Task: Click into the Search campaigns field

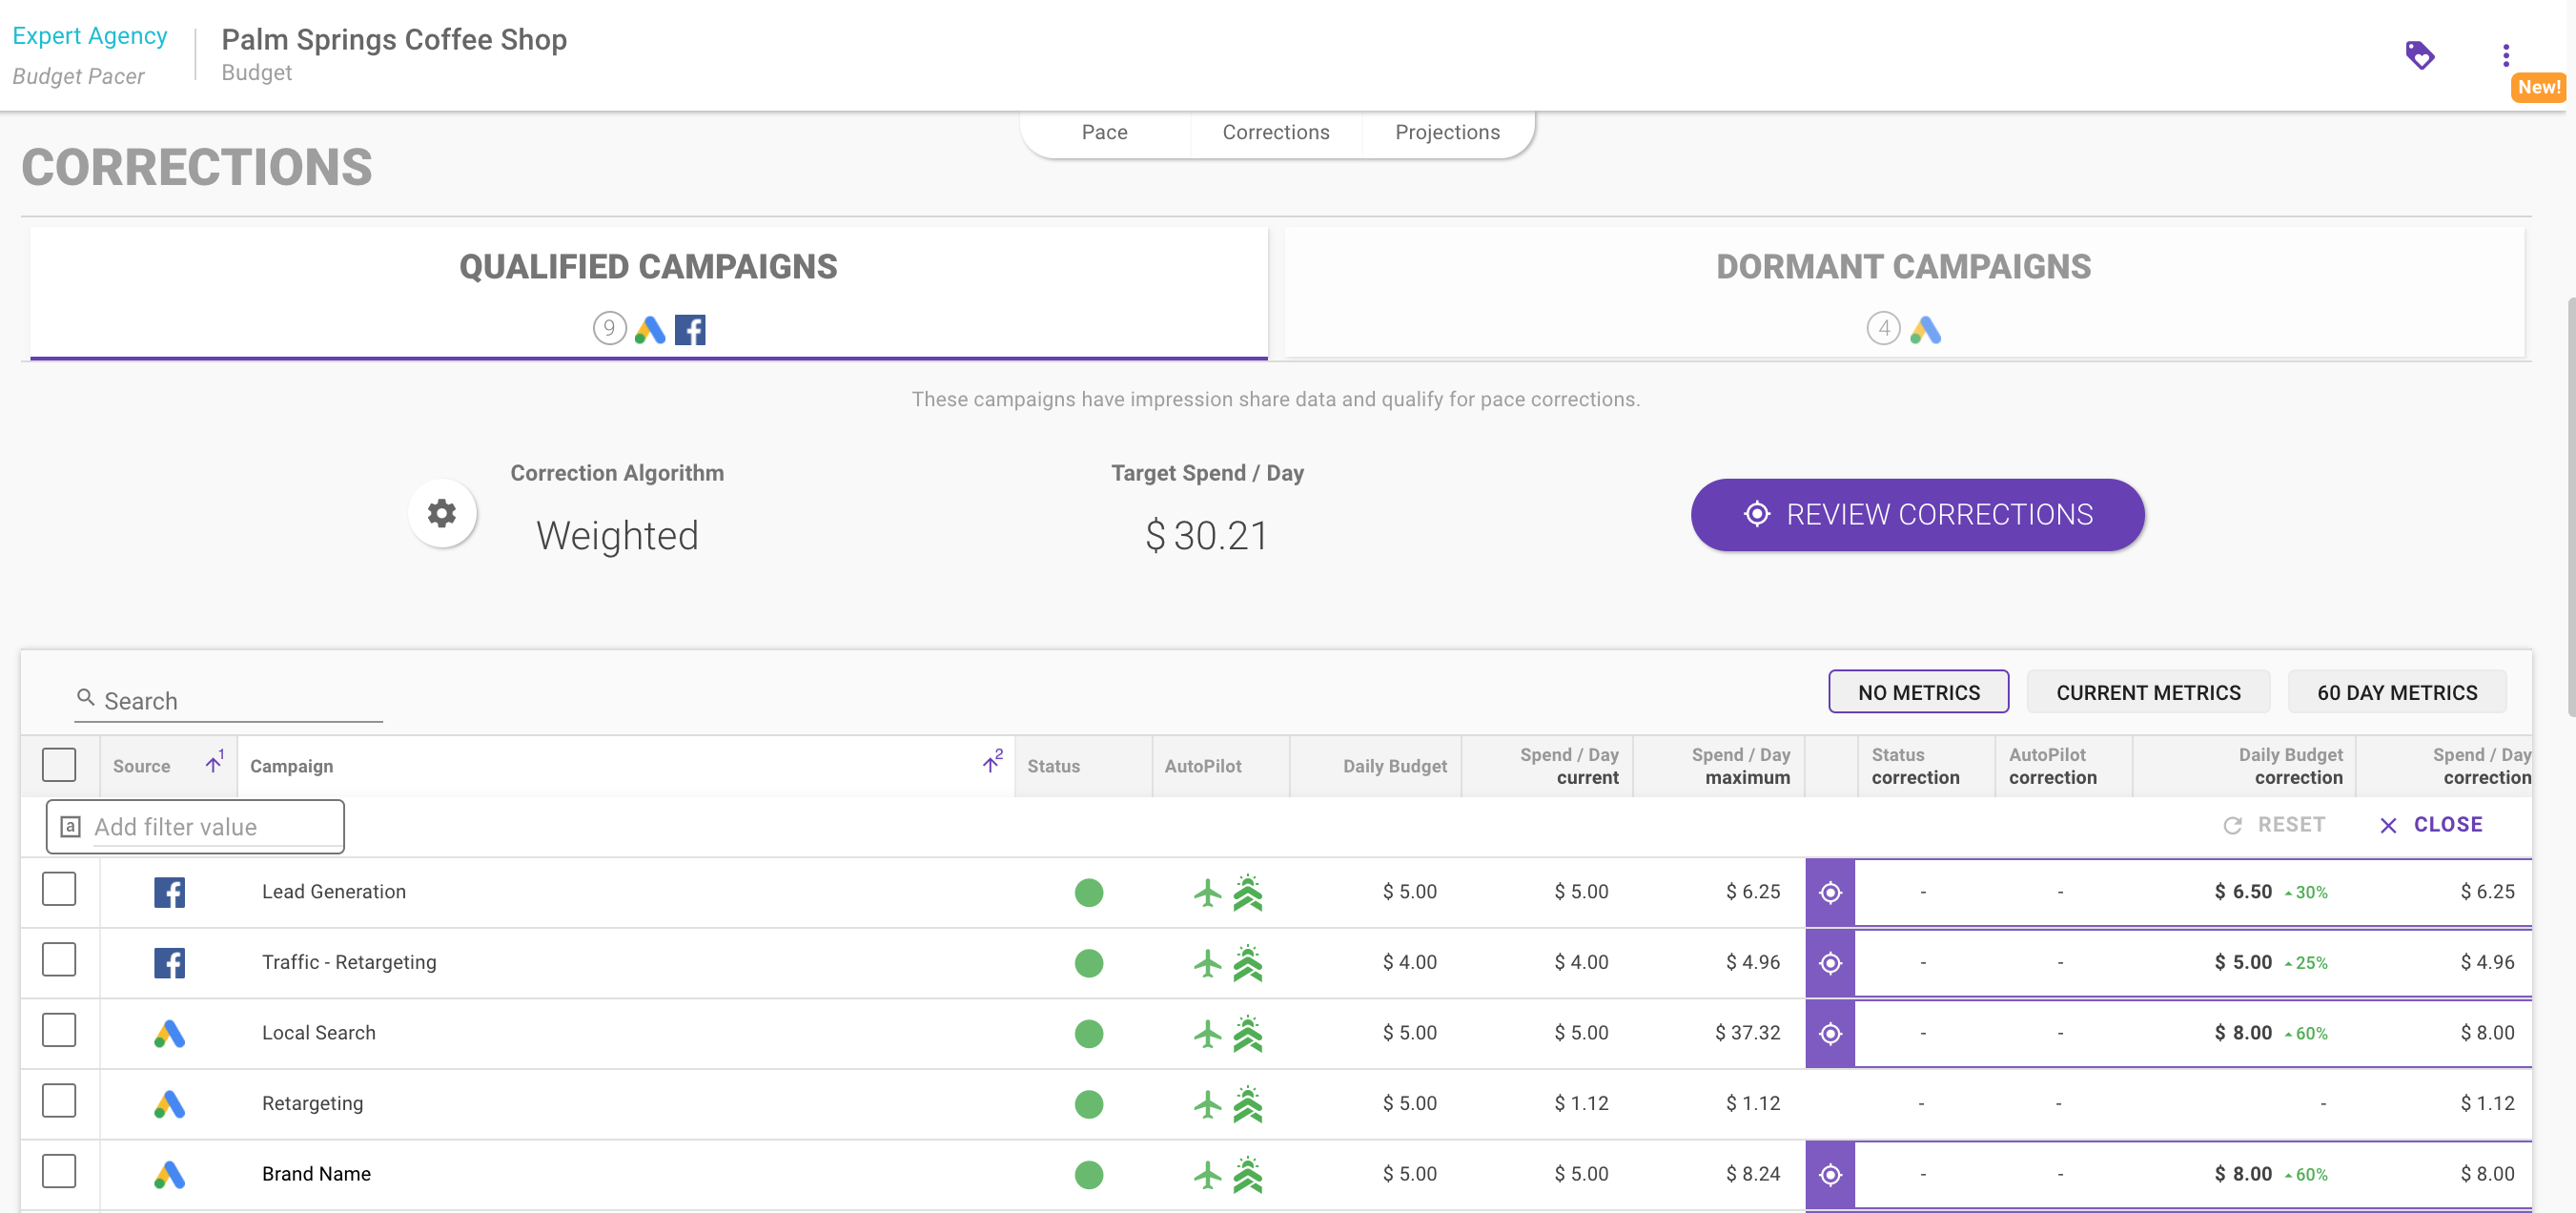Action: point(229,700)
